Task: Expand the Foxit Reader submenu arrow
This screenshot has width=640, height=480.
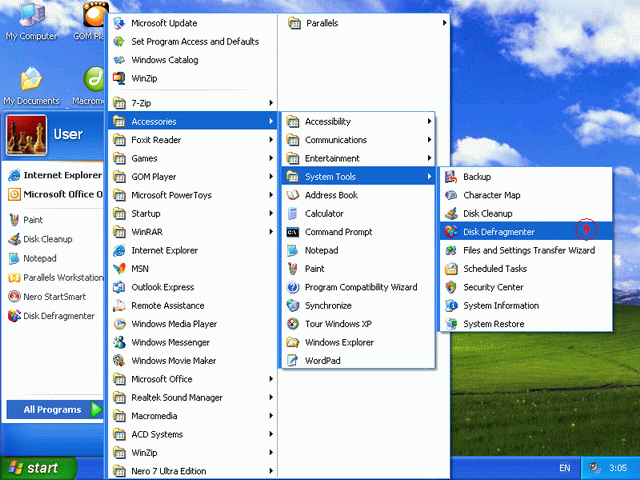Action: [x=271, y=140]
